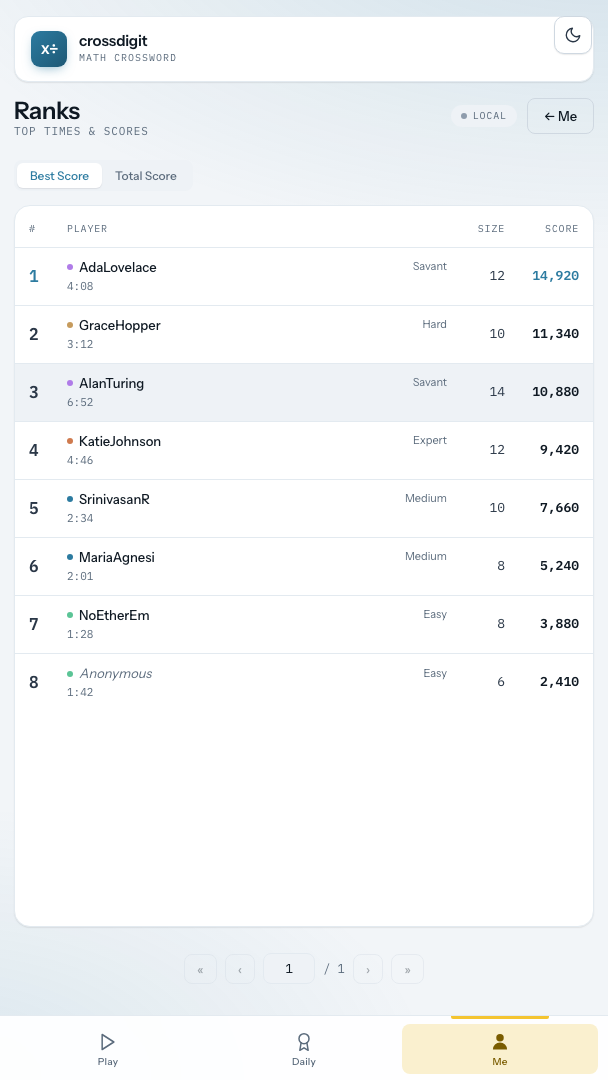The height and width of the screenshot is (1080, 608).
Task: Click the Easy label in NoEtherEm row
Action: click(435, 614)
